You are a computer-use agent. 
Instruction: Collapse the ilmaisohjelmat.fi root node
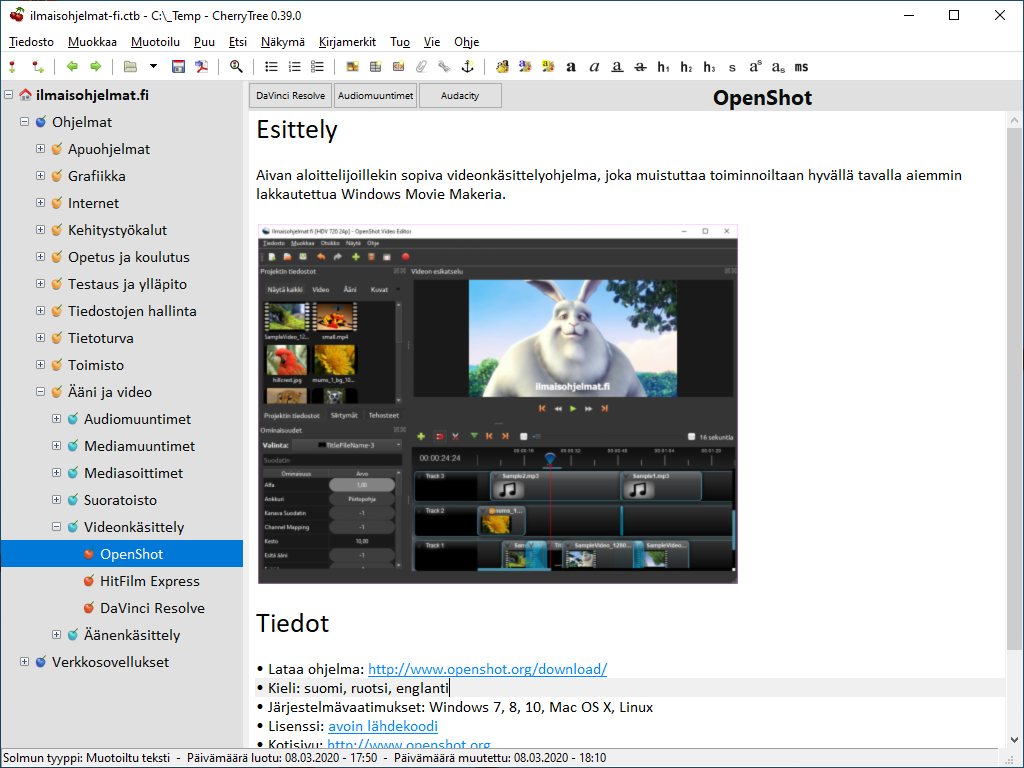click(8, 95)
